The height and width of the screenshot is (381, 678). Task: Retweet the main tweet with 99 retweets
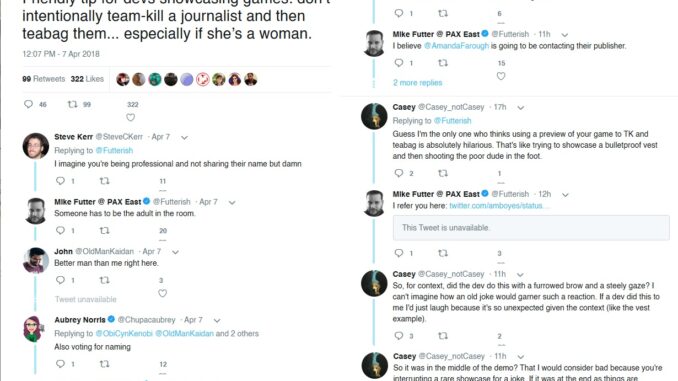(73, 104)
